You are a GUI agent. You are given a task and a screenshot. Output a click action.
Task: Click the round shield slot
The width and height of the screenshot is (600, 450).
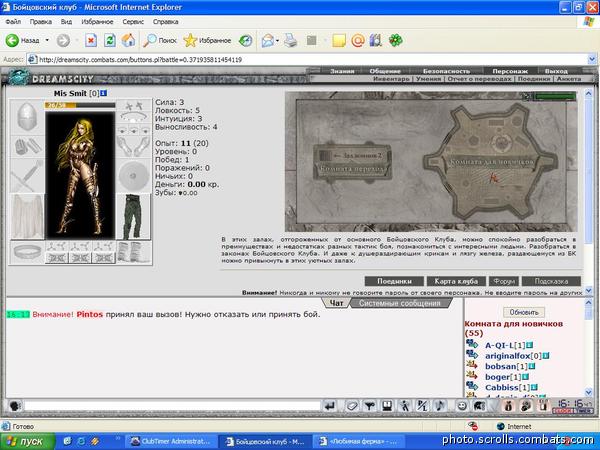click(134, 176)
